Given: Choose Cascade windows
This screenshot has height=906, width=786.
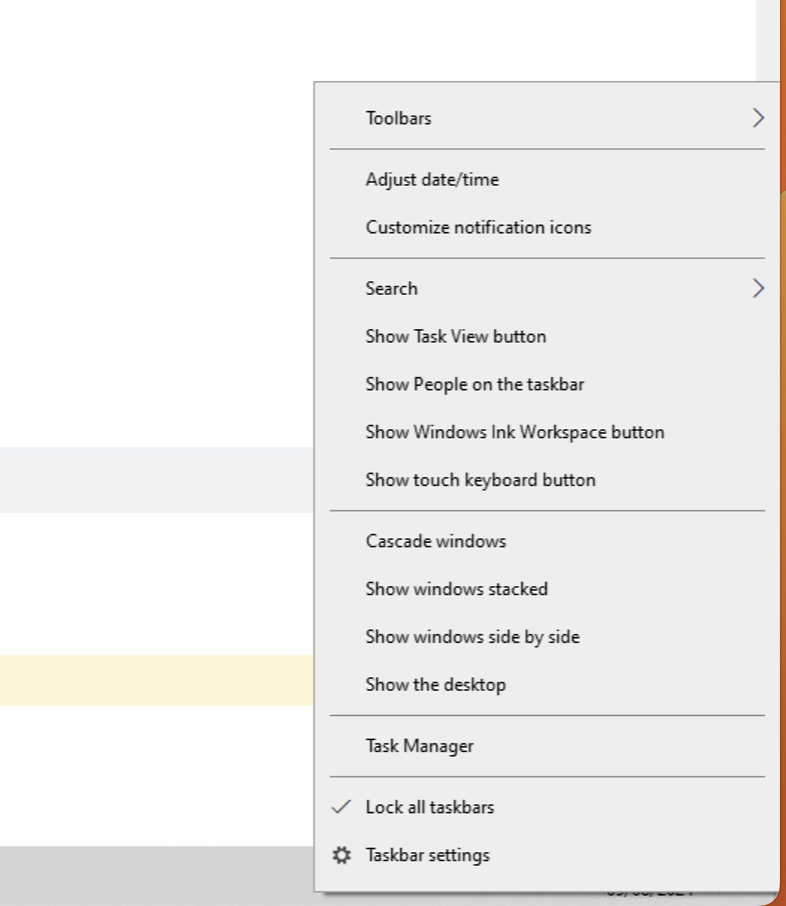Looking at the screenshot, I should (436, 540).
